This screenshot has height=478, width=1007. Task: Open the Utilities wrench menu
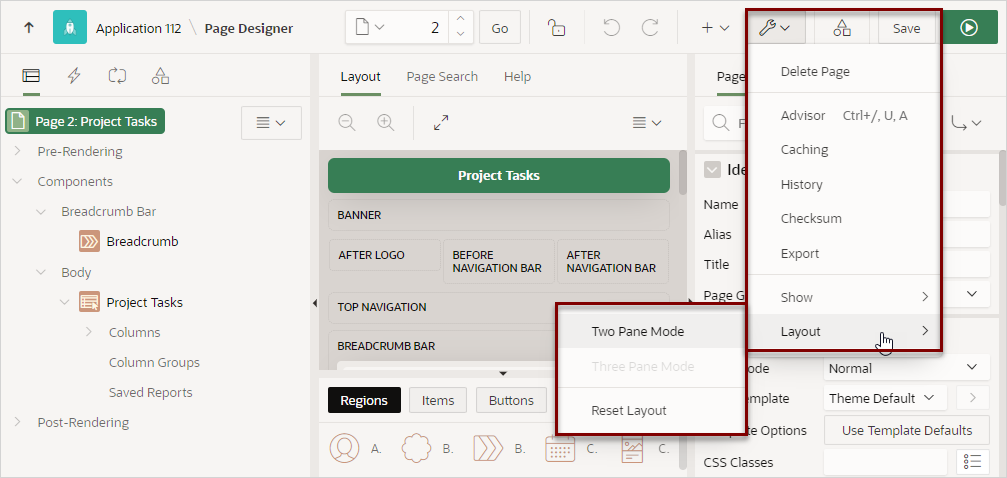[x=774, y=28]
